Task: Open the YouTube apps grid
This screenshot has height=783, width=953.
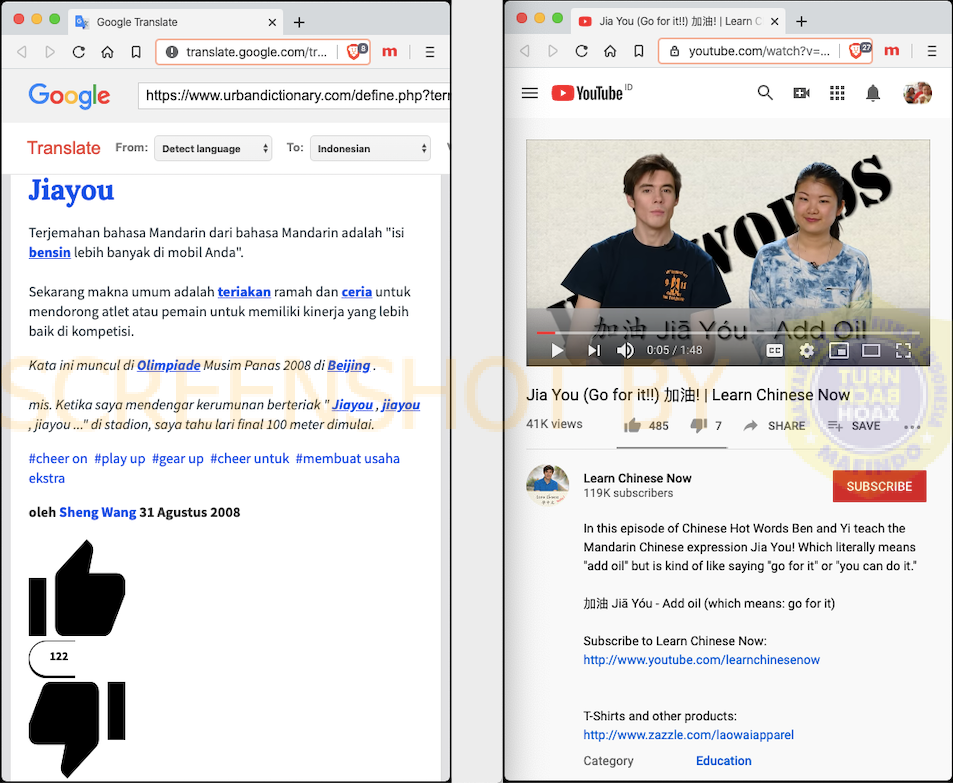Action: 838,93
